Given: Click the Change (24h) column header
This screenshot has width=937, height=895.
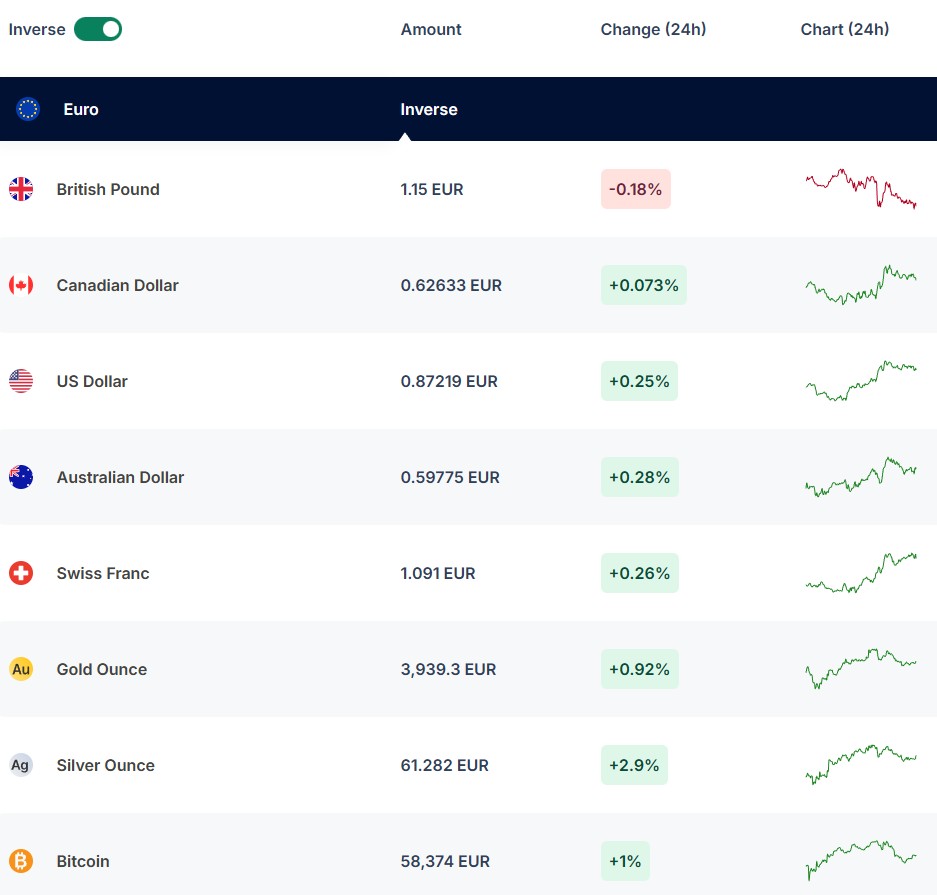Looking at the screenshot, I should click(653, 29).
